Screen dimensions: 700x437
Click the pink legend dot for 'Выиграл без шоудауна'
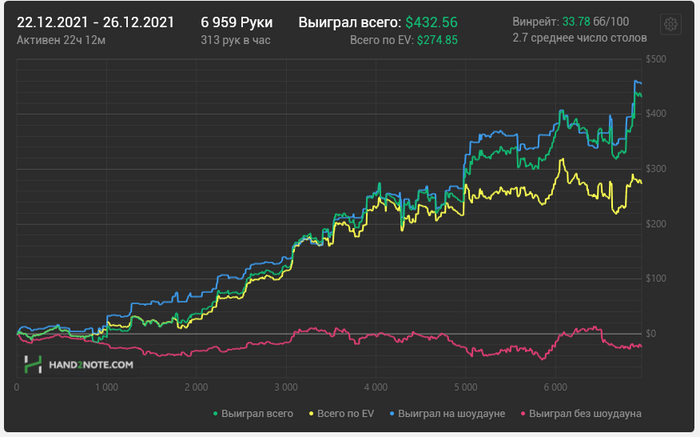click(523, 414)
